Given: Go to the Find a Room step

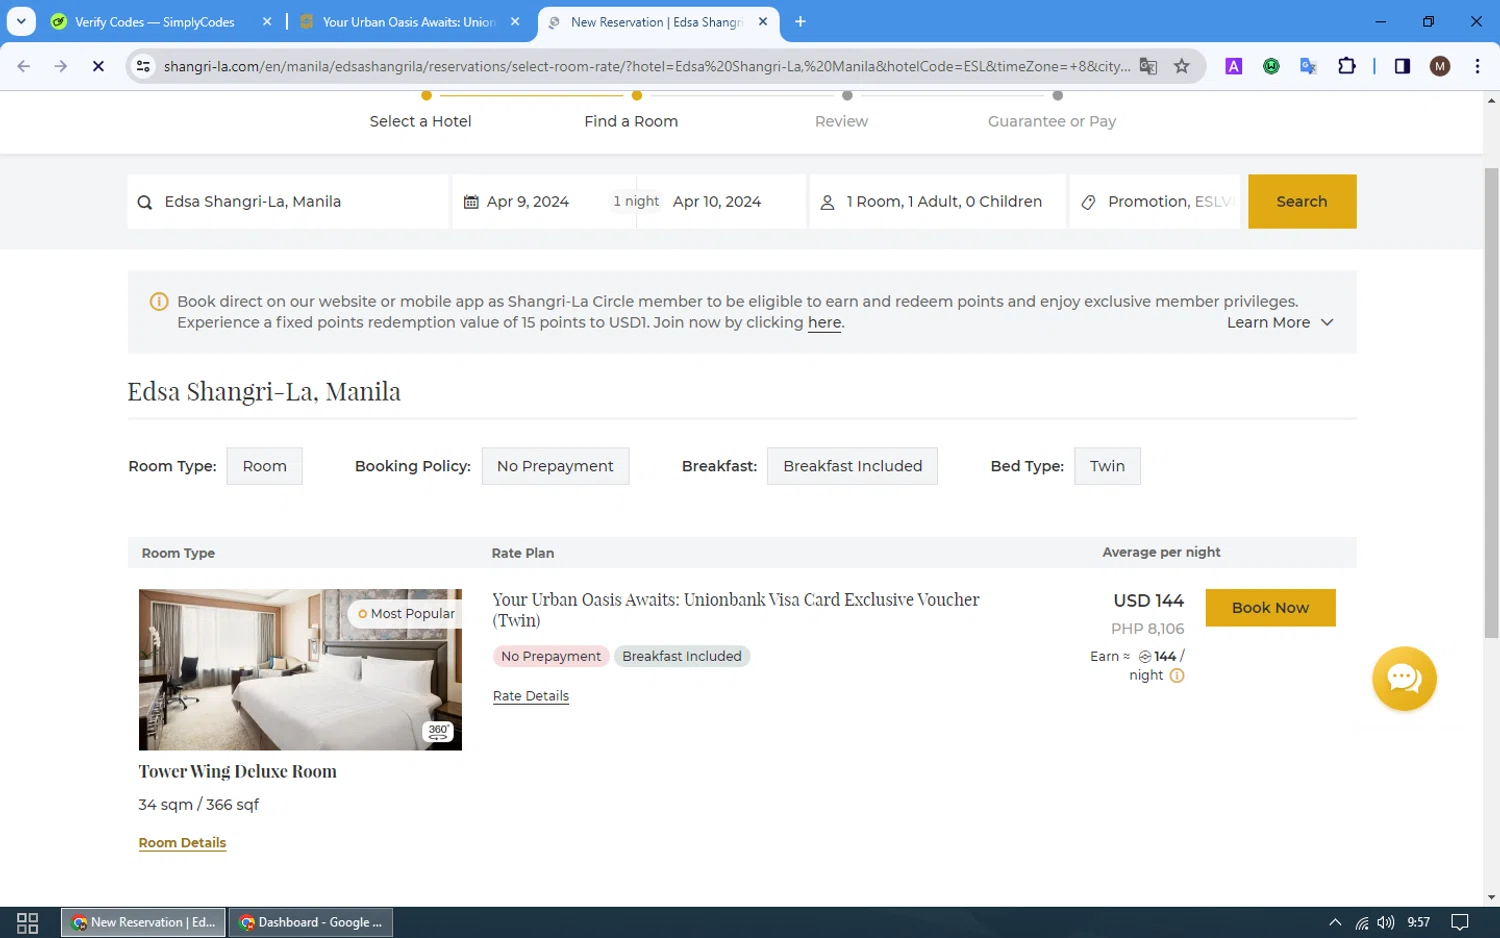Looking at the screenshot, I should pyautogui.click(x=631, y=121).
